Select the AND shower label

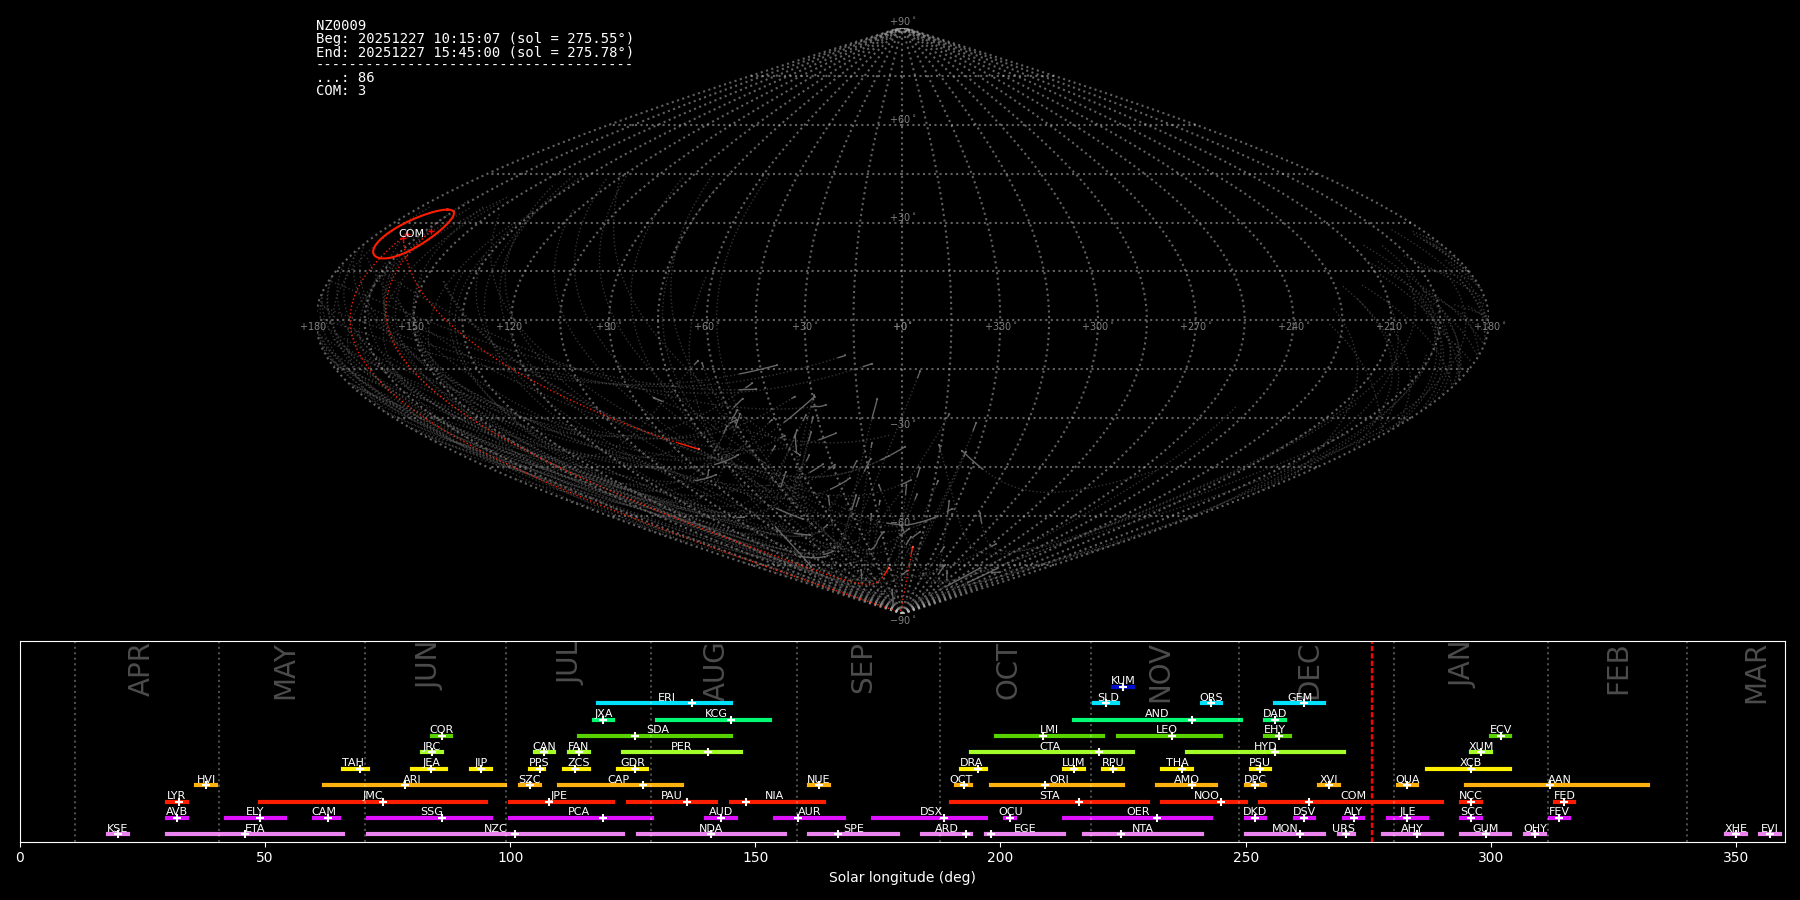(x=1156, y=714)
